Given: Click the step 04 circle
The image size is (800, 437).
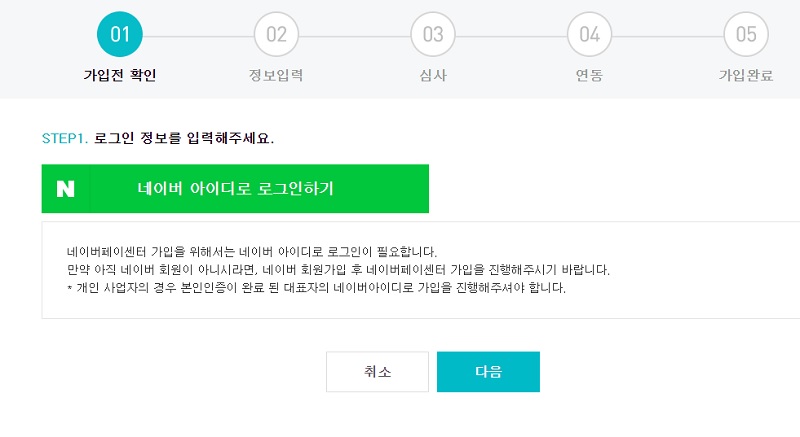Looking at the screenshot, I should coord(589,34).
